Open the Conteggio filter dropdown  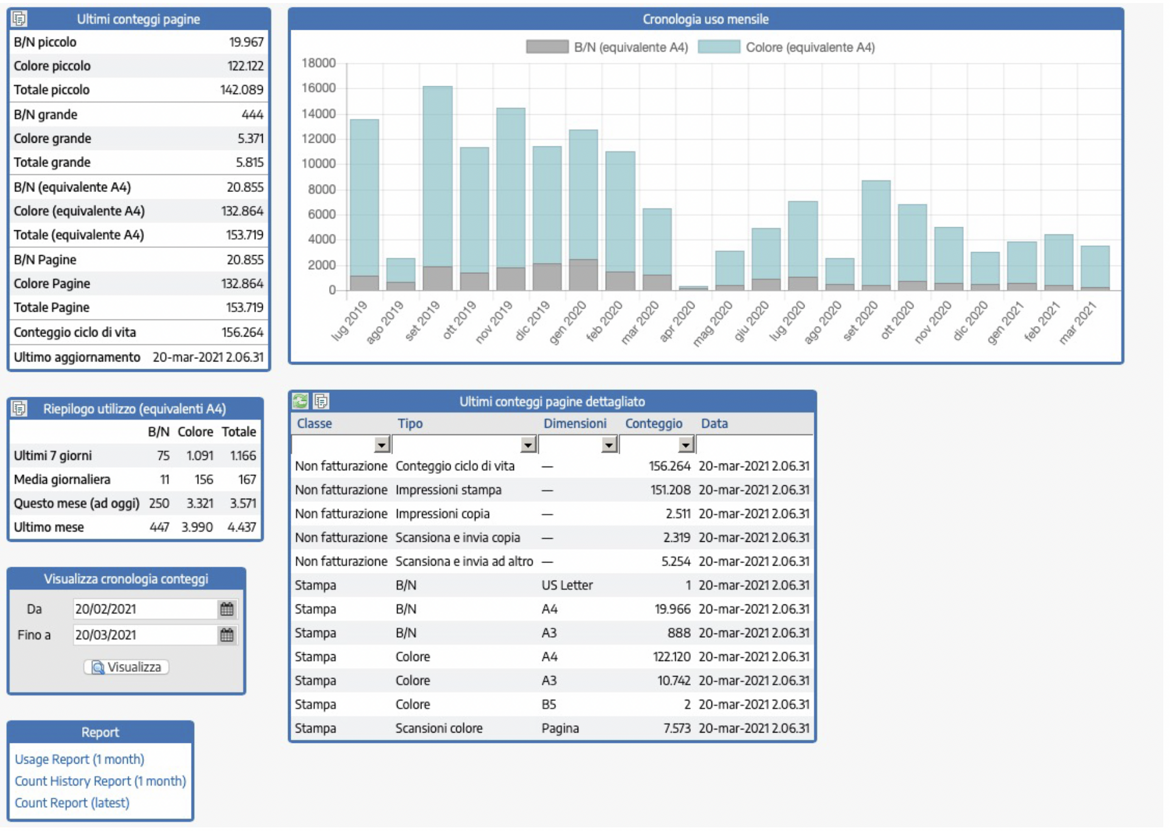pyautogui.click(x=685, y=445)
